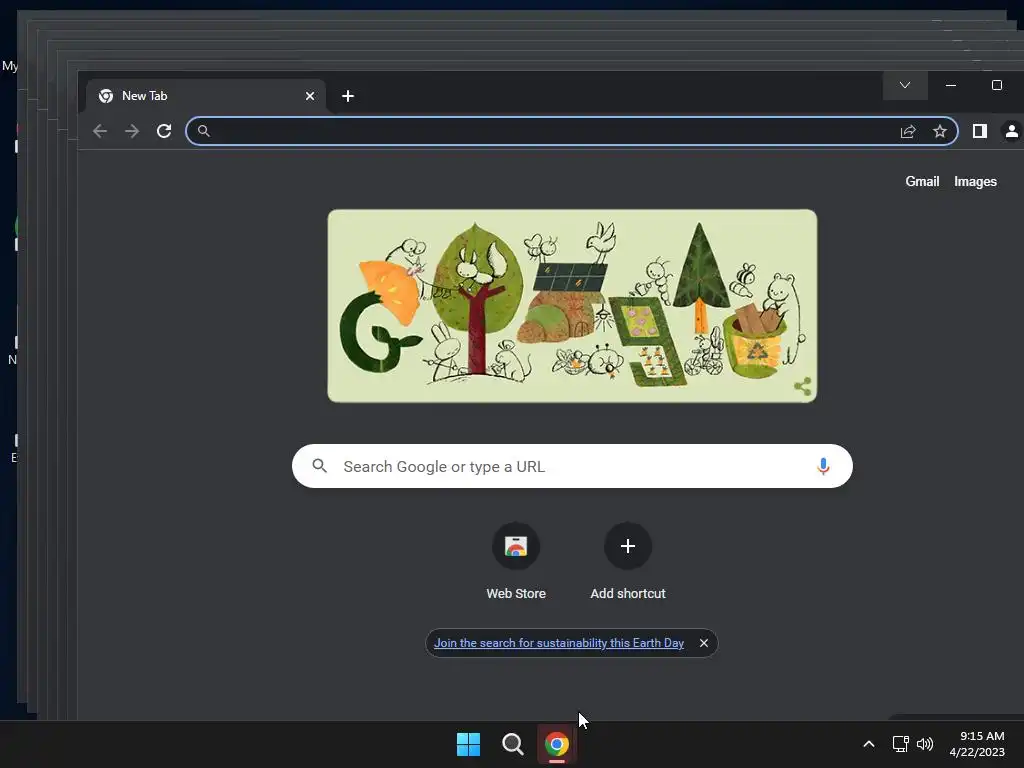
Task: Open the Web Store shortcut
Action: pos(516,562)
